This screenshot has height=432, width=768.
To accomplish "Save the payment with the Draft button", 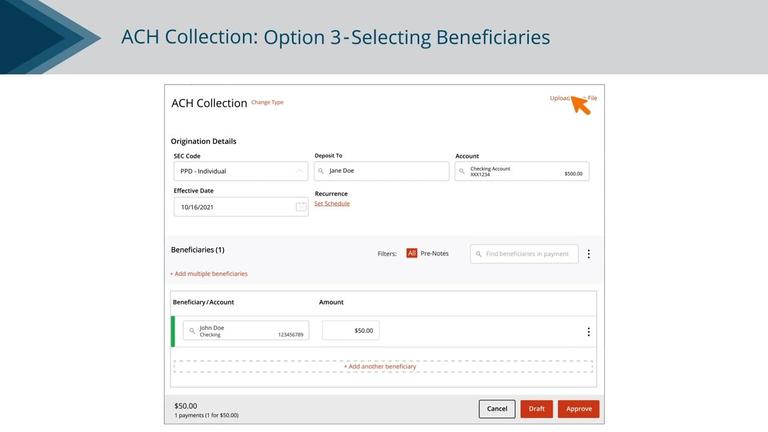I will (x=536, y=409).
